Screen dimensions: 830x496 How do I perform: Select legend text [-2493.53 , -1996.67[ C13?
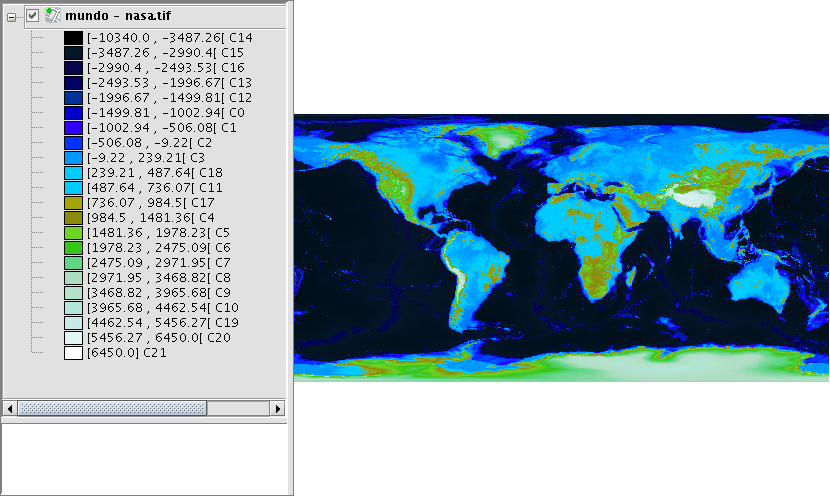click(x=169, y=83)
